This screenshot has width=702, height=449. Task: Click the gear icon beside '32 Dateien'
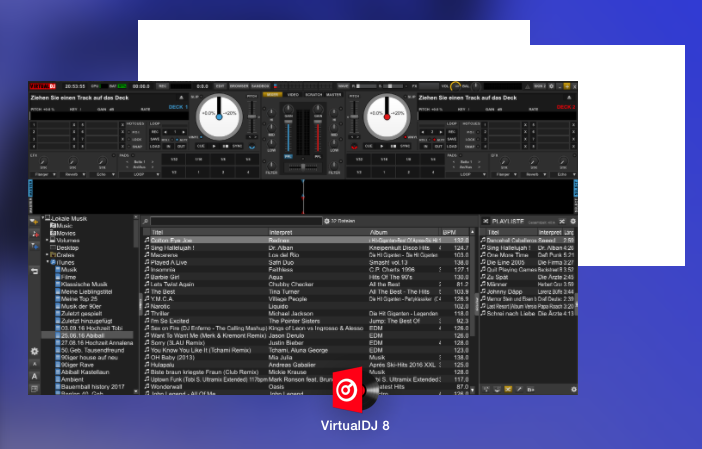tap(327, 221)
